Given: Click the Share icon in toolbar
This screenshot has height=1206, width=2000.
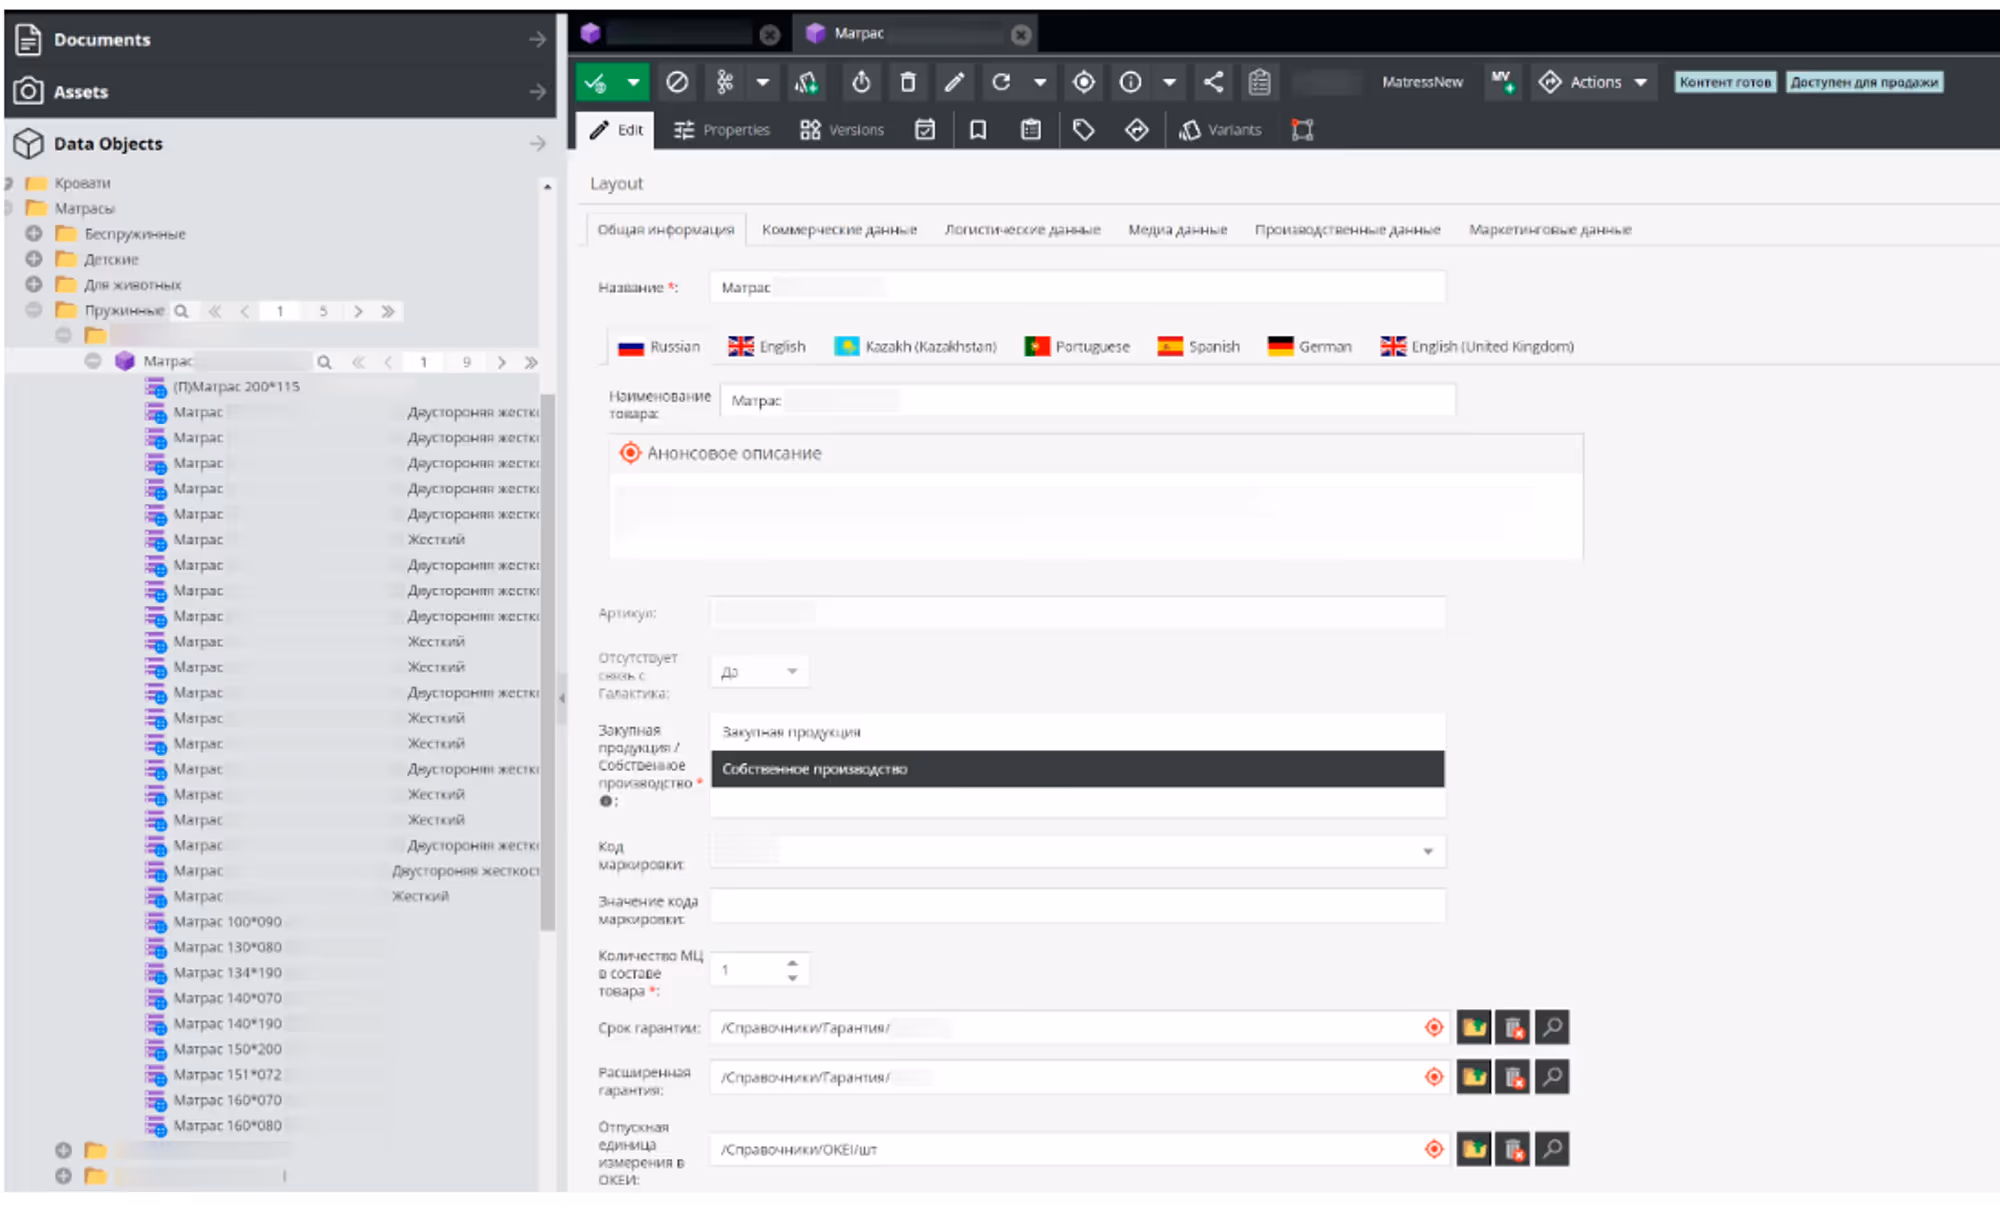Looking at the screenshot, I should tap(1213, 82).
